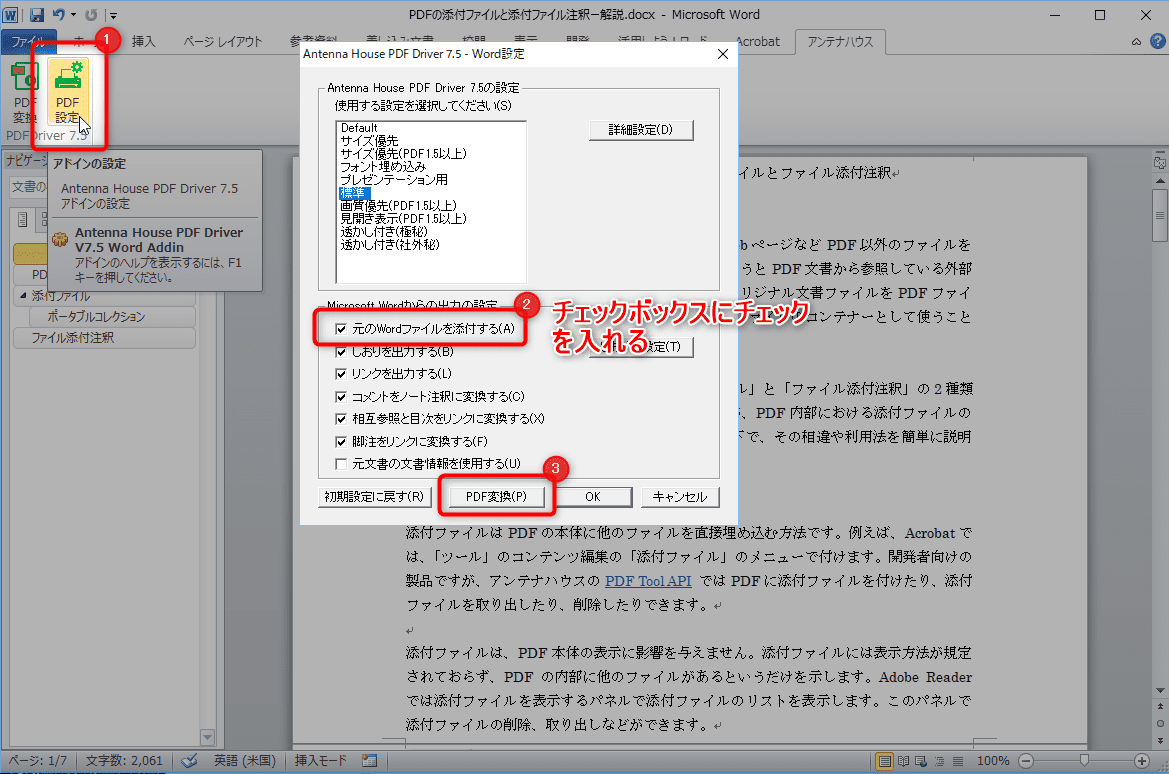Switch to the 挿入 ribbon tab
This screenshot has height=774, width=1169.
pyautogui.click(x=144, y=42)
